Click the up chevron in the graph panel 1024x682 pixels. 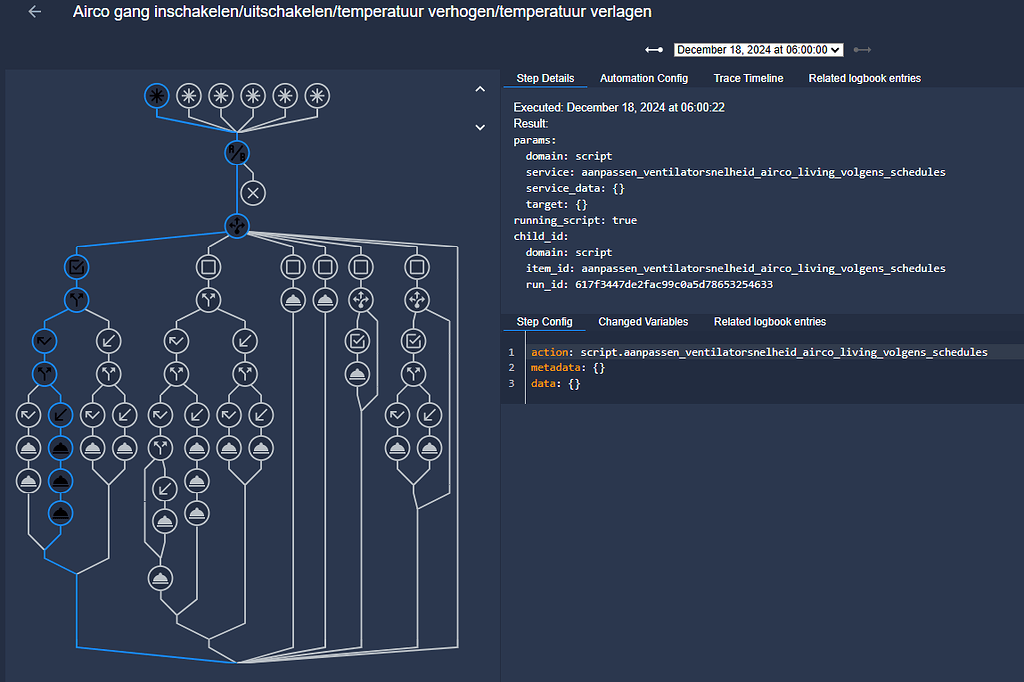pyautogui.click(x=480, y=89)
